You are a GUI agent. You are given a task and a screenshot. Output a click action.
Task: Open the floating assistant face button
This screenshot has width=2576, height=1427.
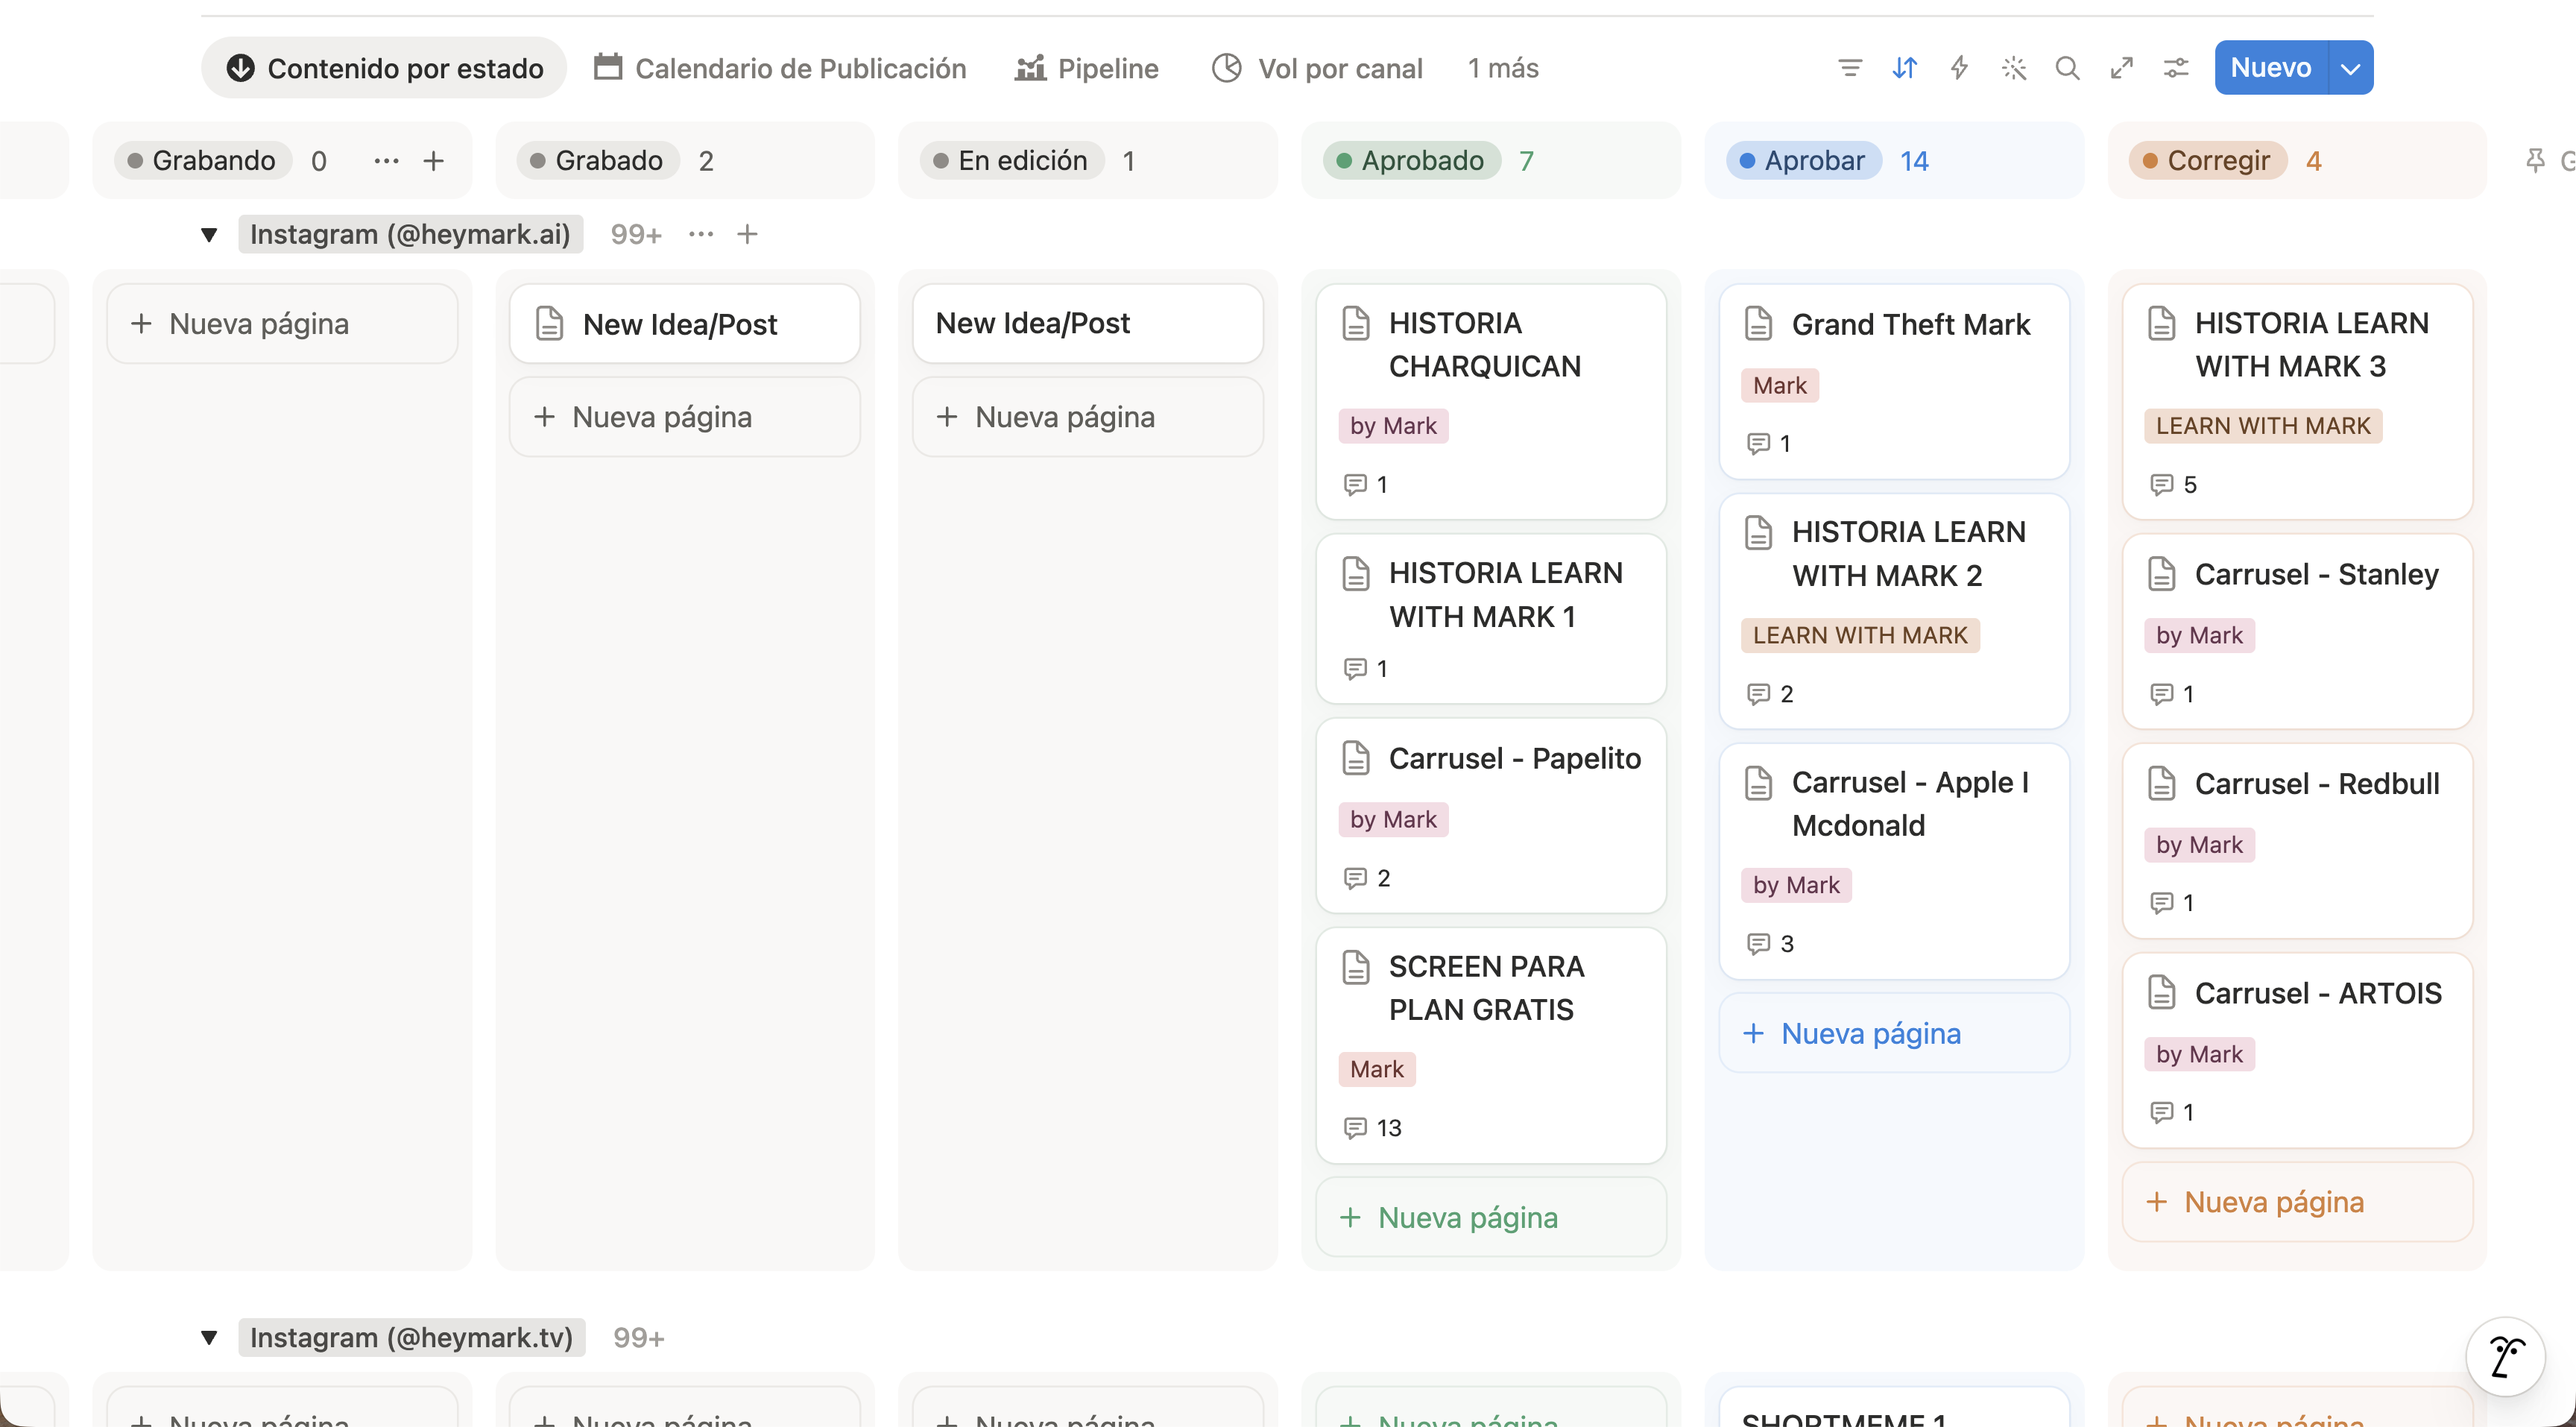coord(2506,1357)
